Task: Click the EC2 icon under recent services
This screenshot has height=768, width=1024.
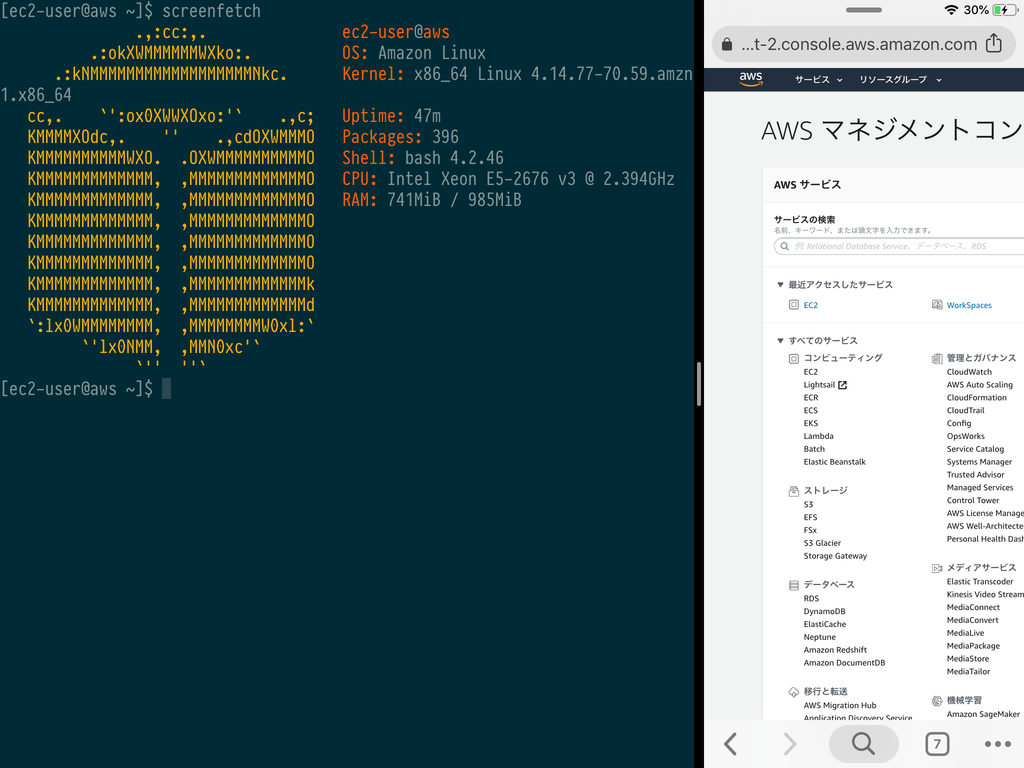Action: pos(793,305)
